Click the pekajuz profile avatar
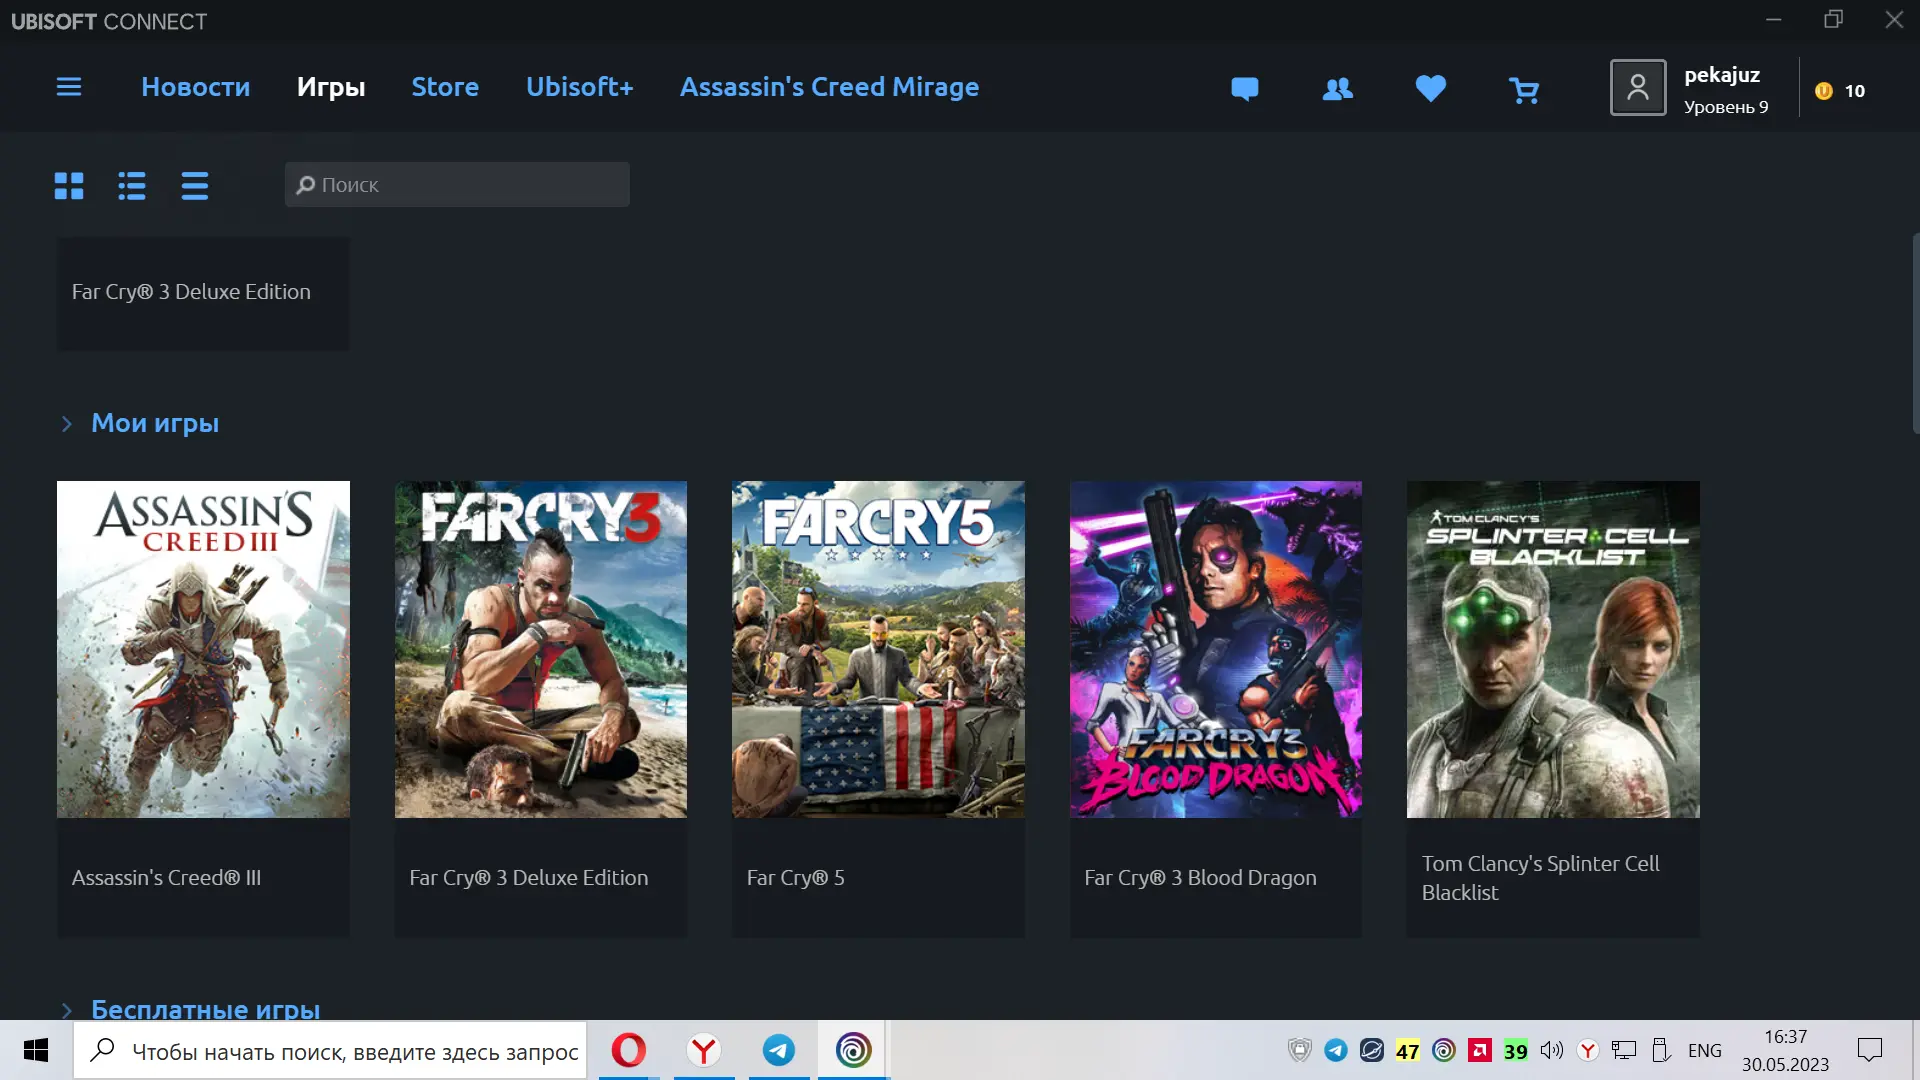The width and height of the screenshot is (1920, 1080). (x=1638, y=88)
